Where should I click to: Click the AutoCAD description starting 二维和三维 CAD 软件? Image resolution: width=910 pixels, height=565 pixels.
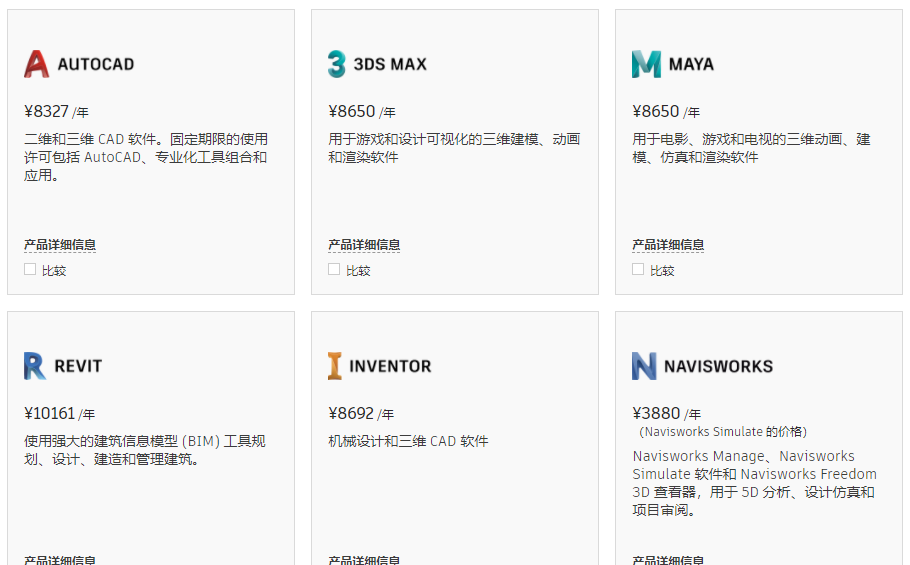[146, 157]
